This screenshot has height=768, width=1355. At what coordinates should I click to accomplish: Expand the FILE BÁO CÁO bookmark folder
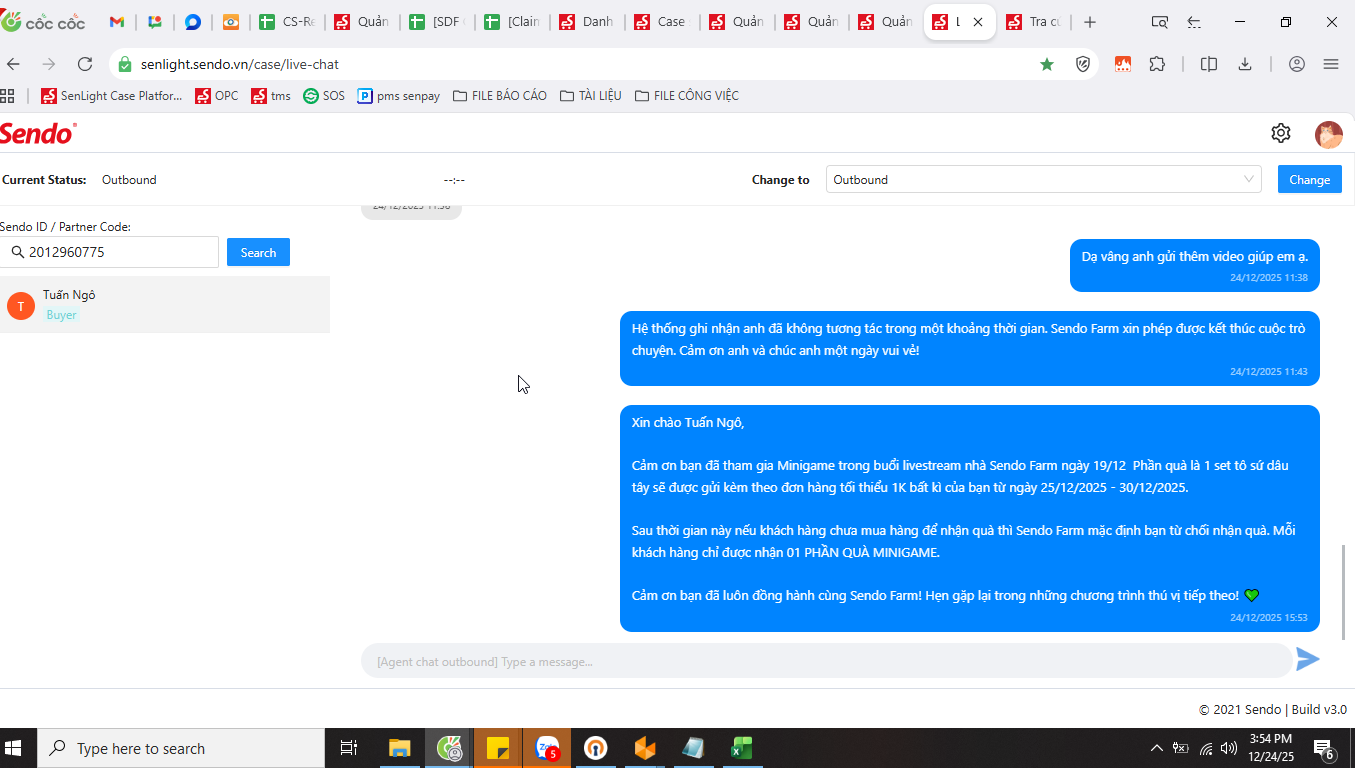tap(500, 96)
